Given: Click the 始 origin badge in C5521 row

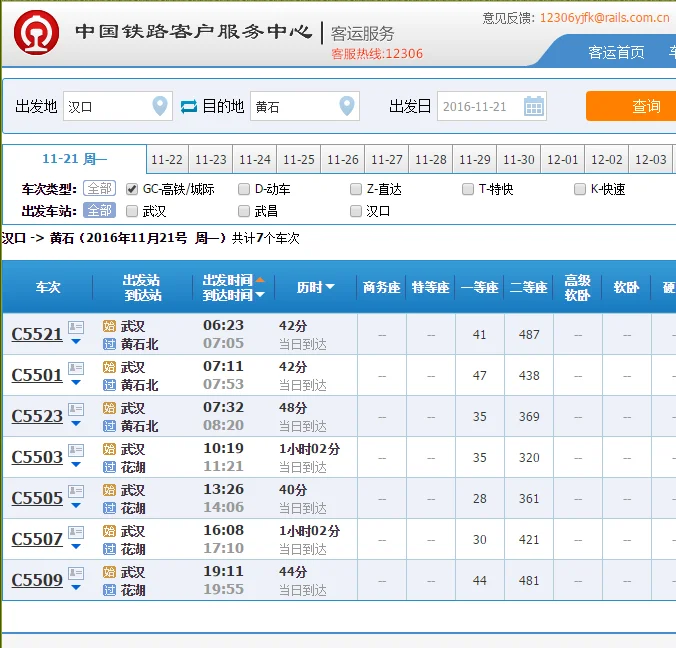Looking at the screenshot, I should coord(110,326).
